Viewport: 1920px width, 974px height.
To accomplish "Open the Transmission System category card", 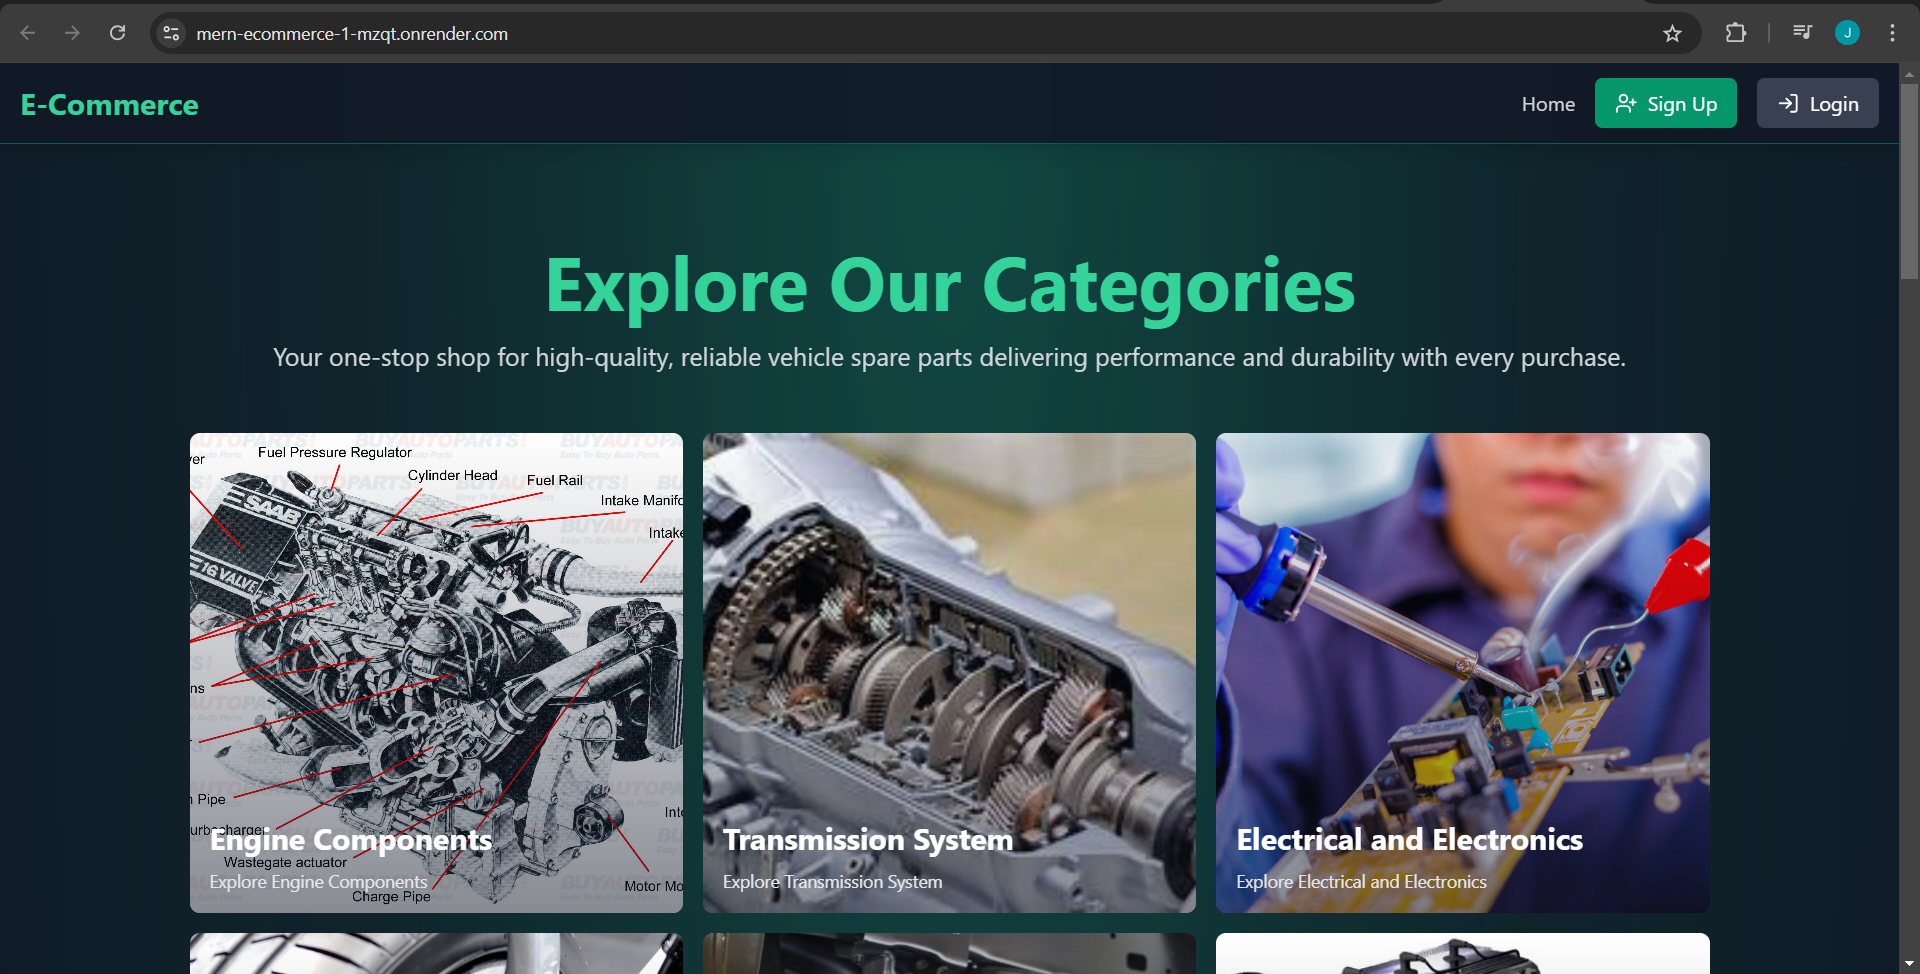I will [949, 672].
